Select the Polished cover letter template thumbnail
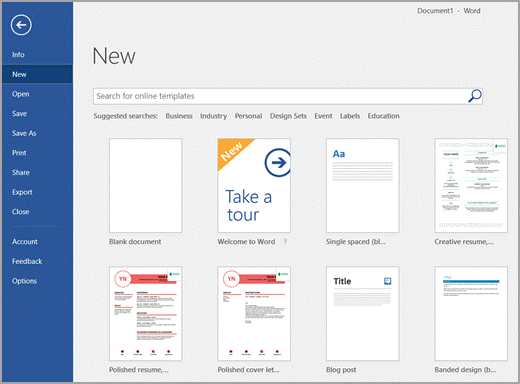This screenshot has width=520, height=384. [254, 314]
